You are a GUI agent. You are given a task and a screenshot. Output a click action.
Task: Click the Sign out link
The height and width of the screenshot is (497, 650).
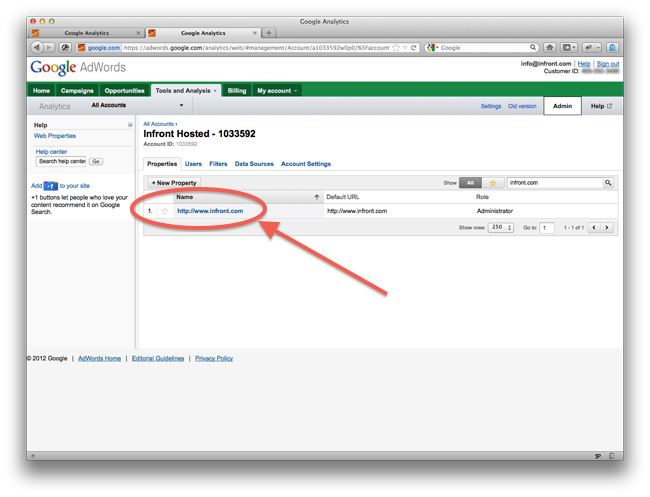coord(608,63)
